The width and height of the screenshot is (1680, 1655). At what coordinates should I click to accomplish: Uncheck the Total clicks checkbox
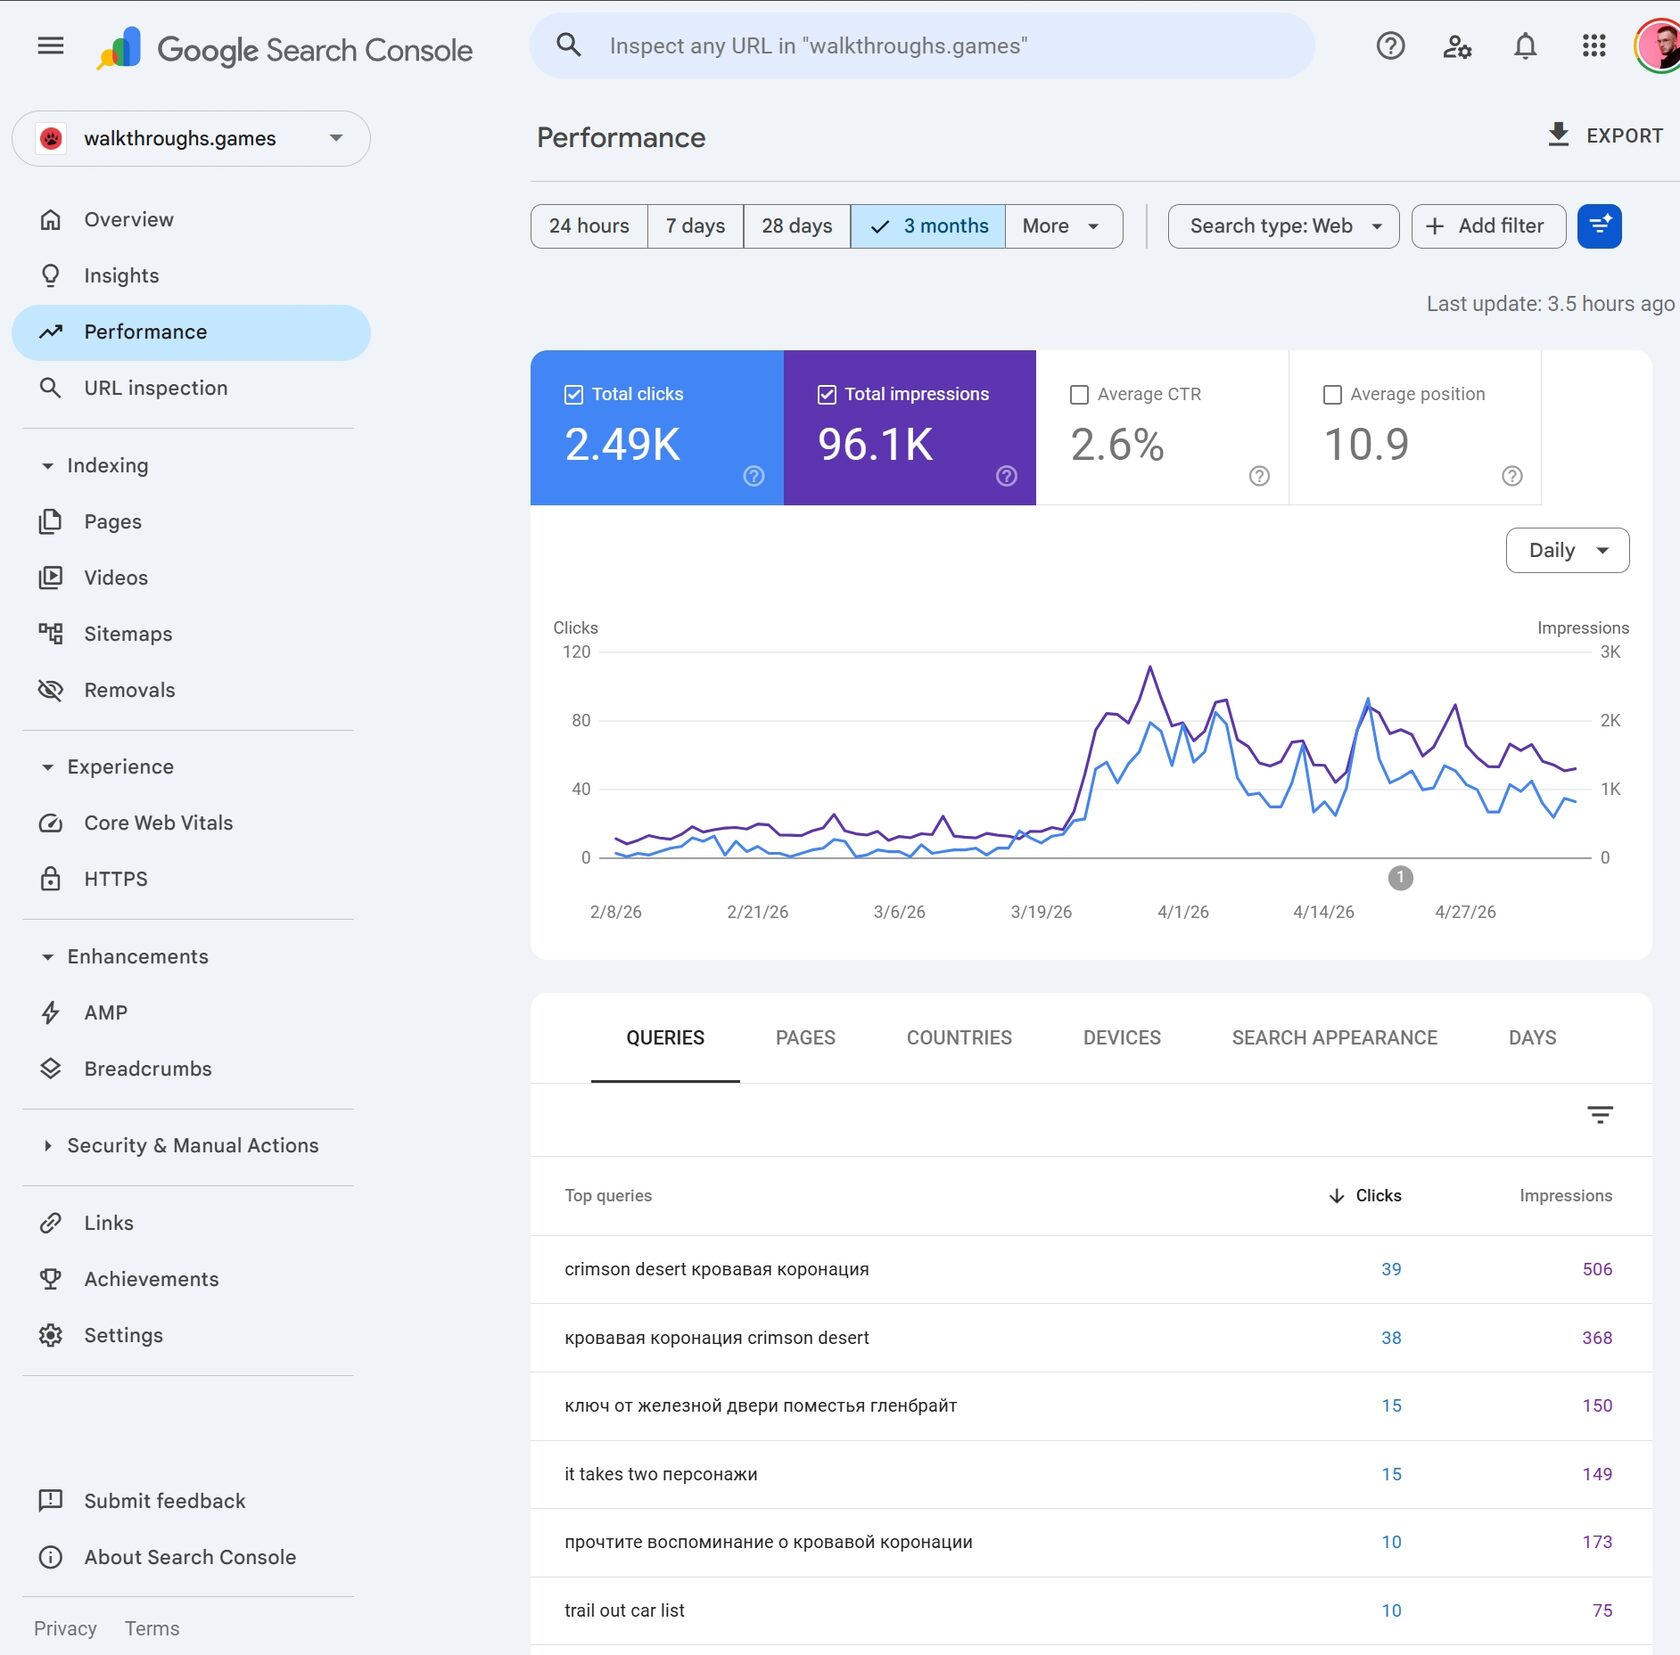coord(574,394)
